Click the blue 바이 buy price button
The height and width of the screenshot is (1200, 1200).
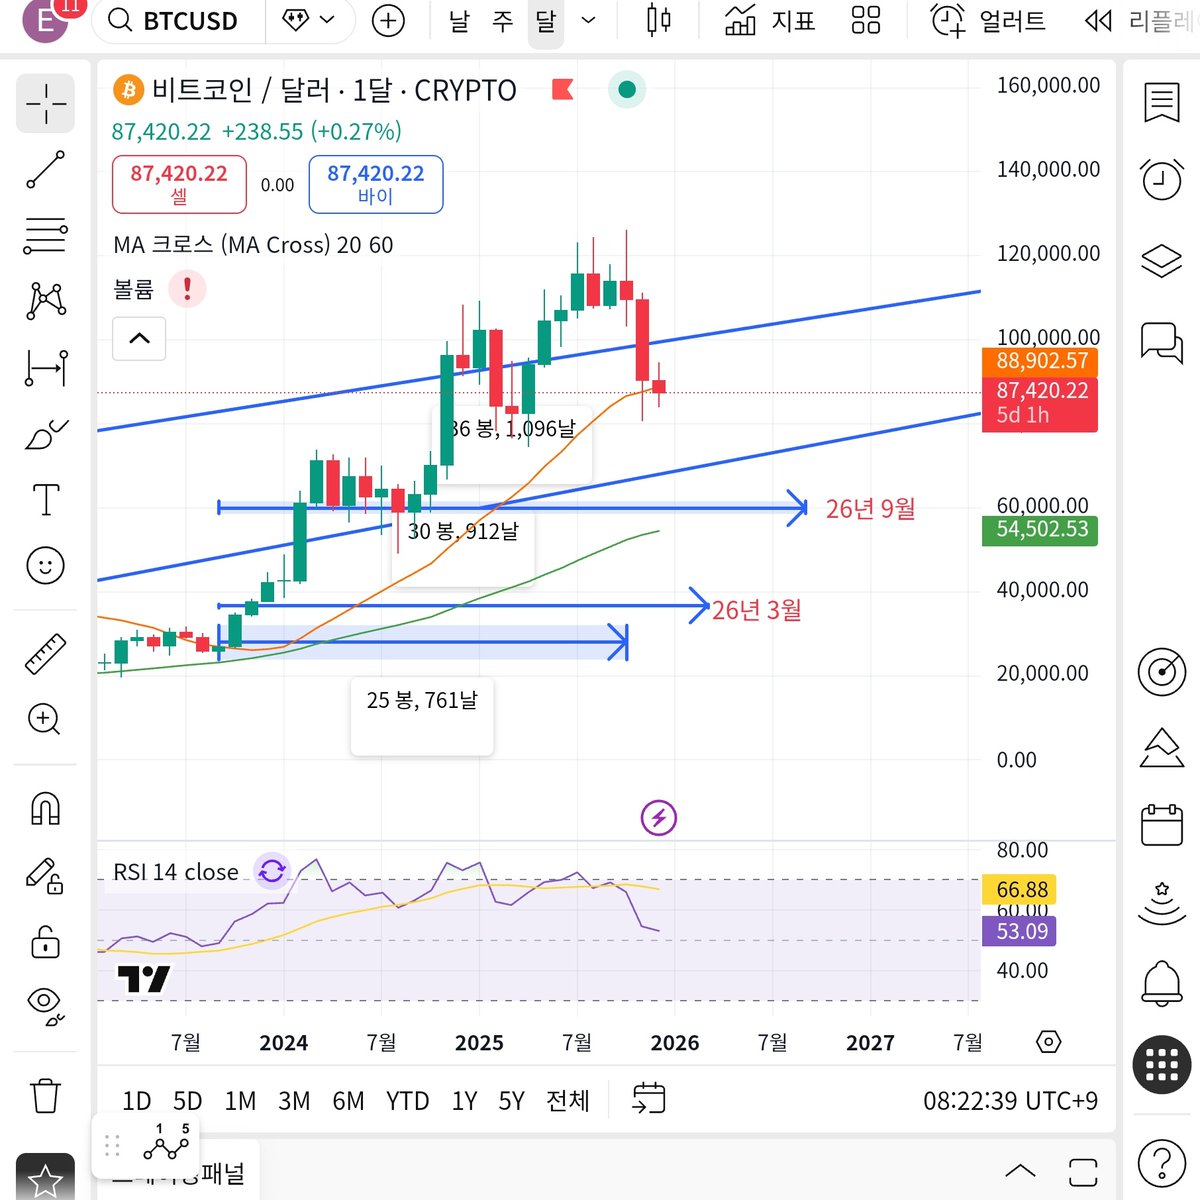pyautogui.click(x=376, y=184)
